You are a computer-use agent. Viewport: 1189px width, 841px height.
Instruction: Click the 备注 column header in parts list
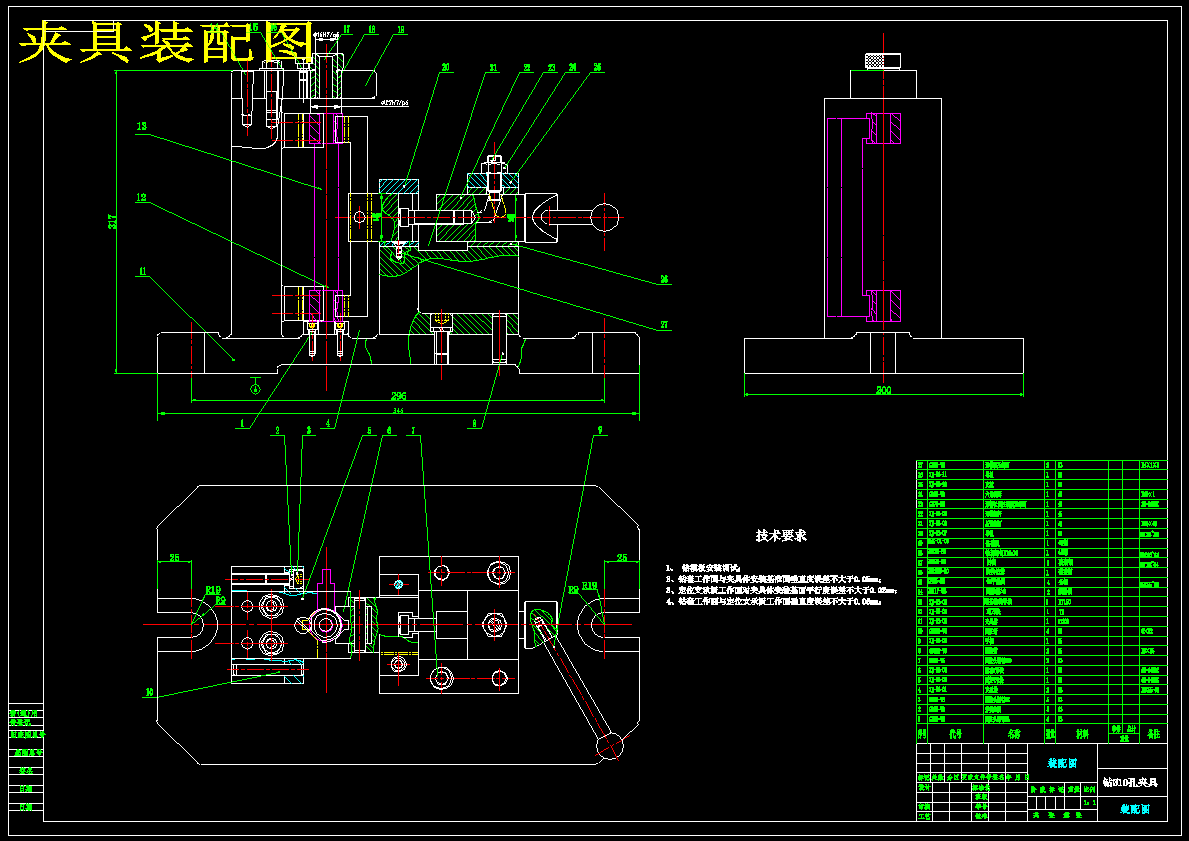1153,734
